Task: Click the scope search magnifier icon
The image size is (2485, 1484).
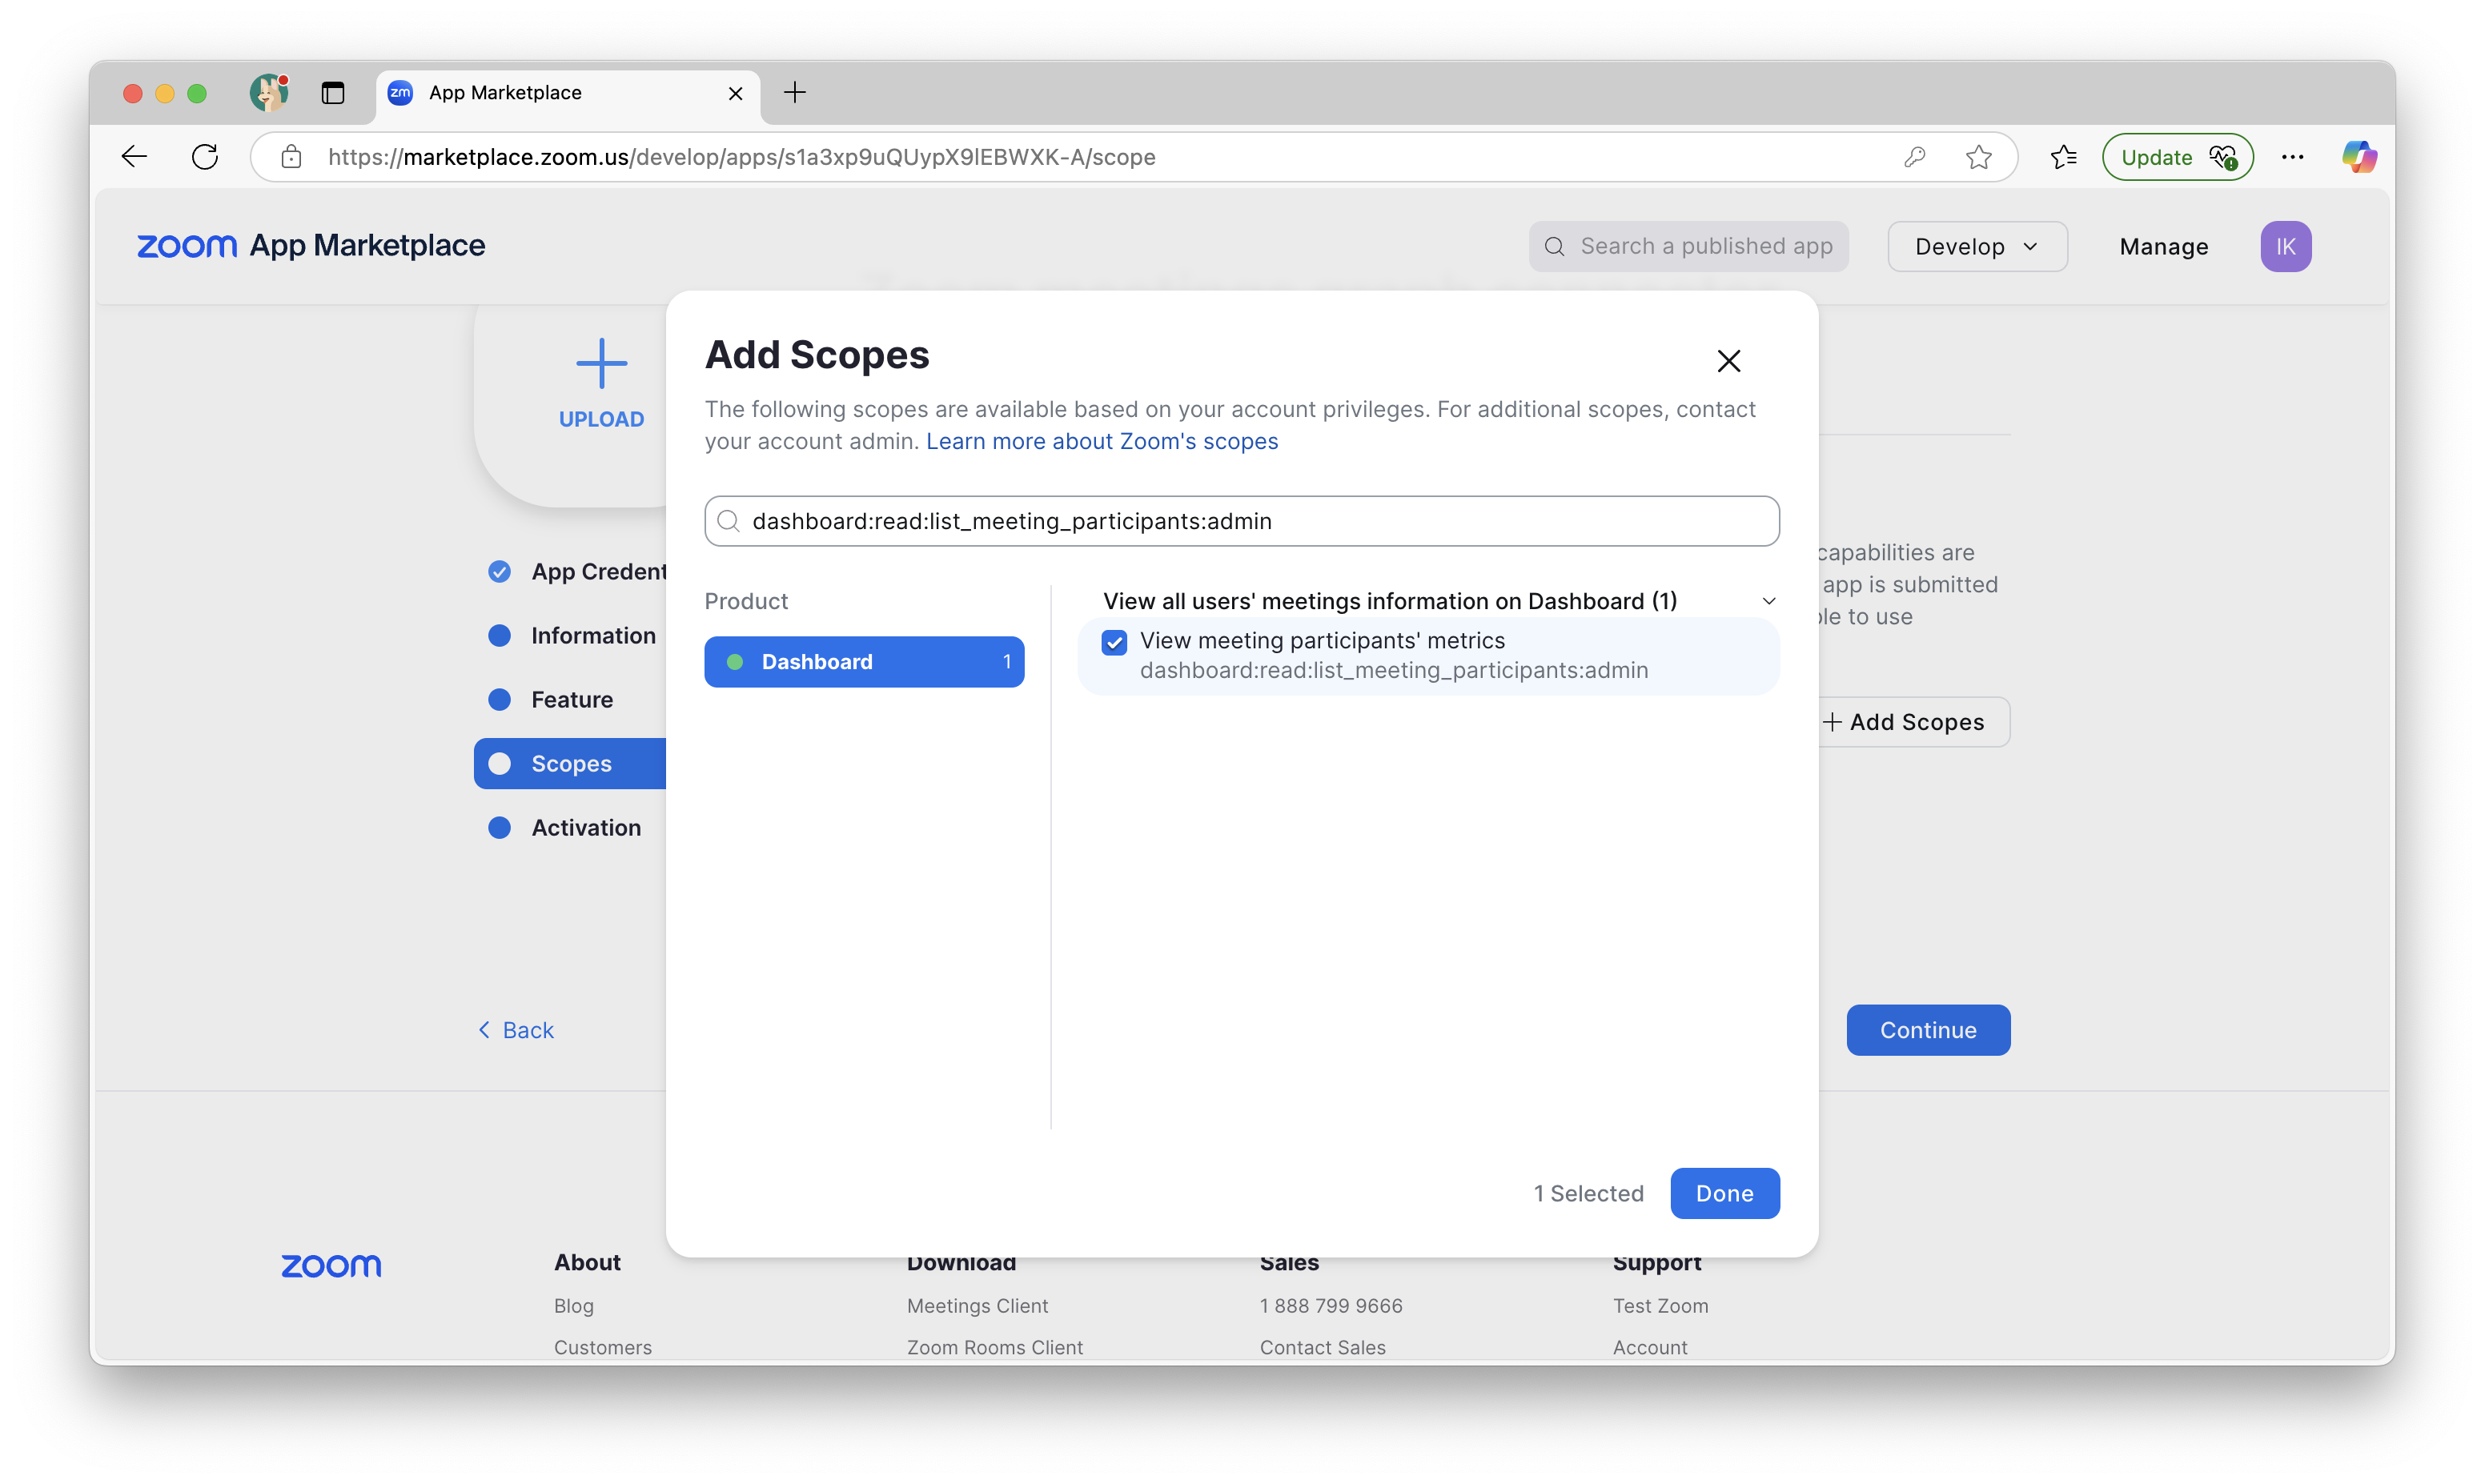Action: click(729, 521)
